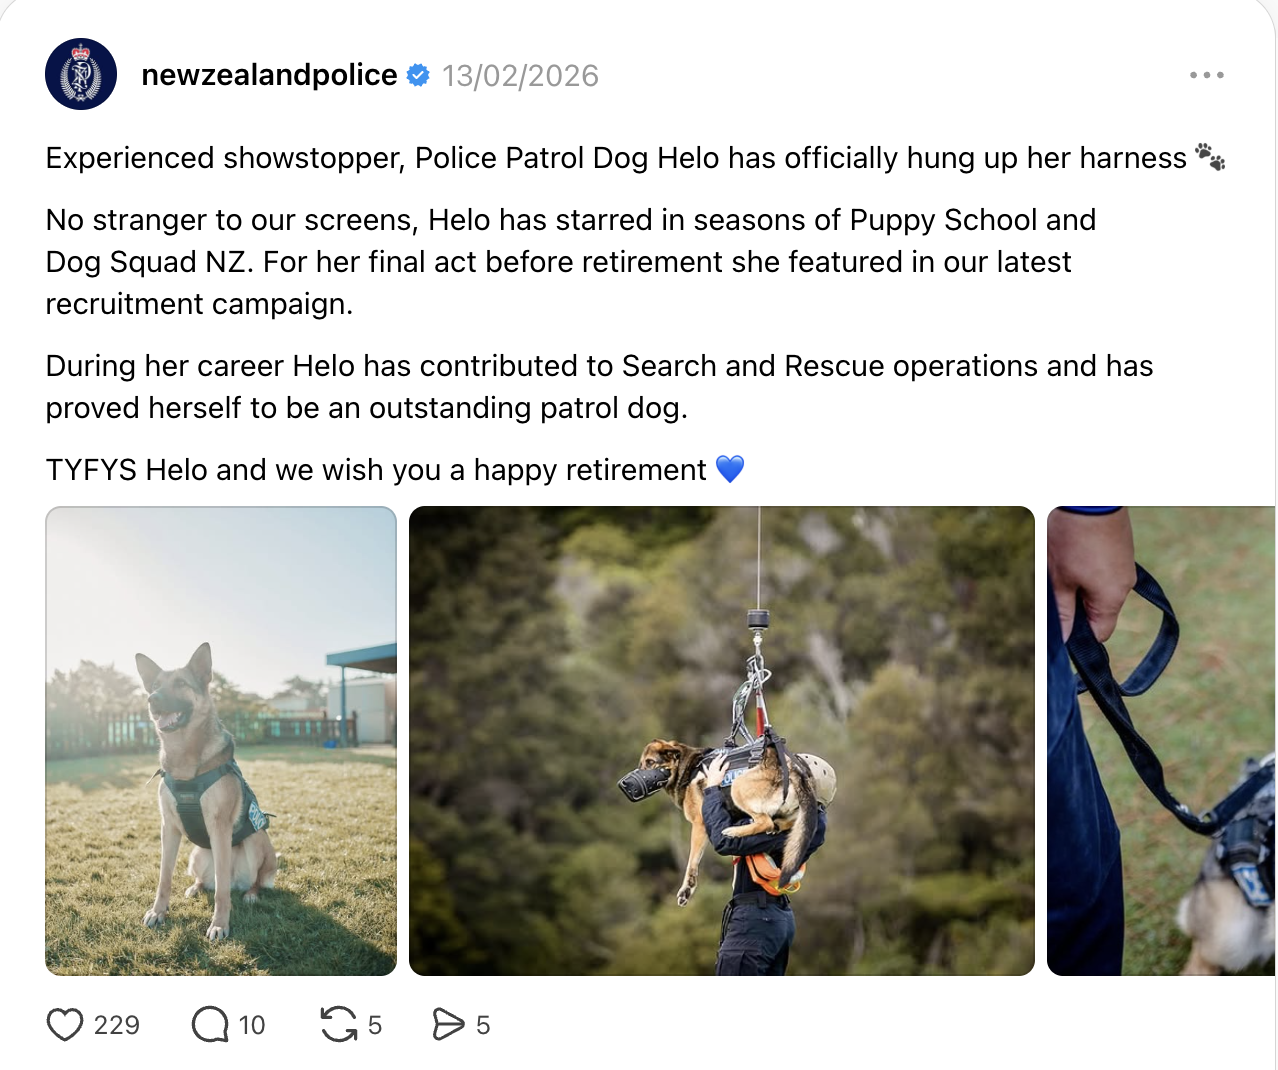The height and width of the screenshot is (1070, 1278).
Task: Click the post text about Puppy School
Action: coord(571,262)
